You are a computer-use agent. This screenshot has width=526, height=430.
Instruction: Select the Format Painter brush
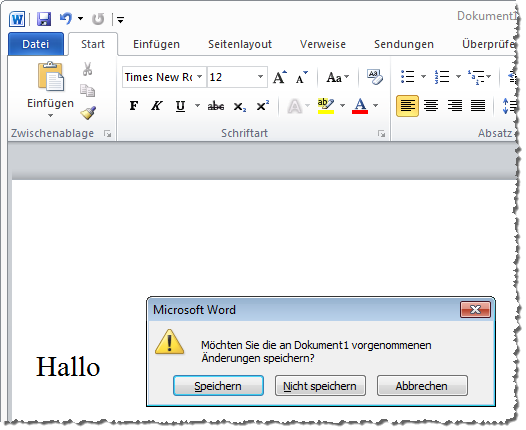[88, 113]
